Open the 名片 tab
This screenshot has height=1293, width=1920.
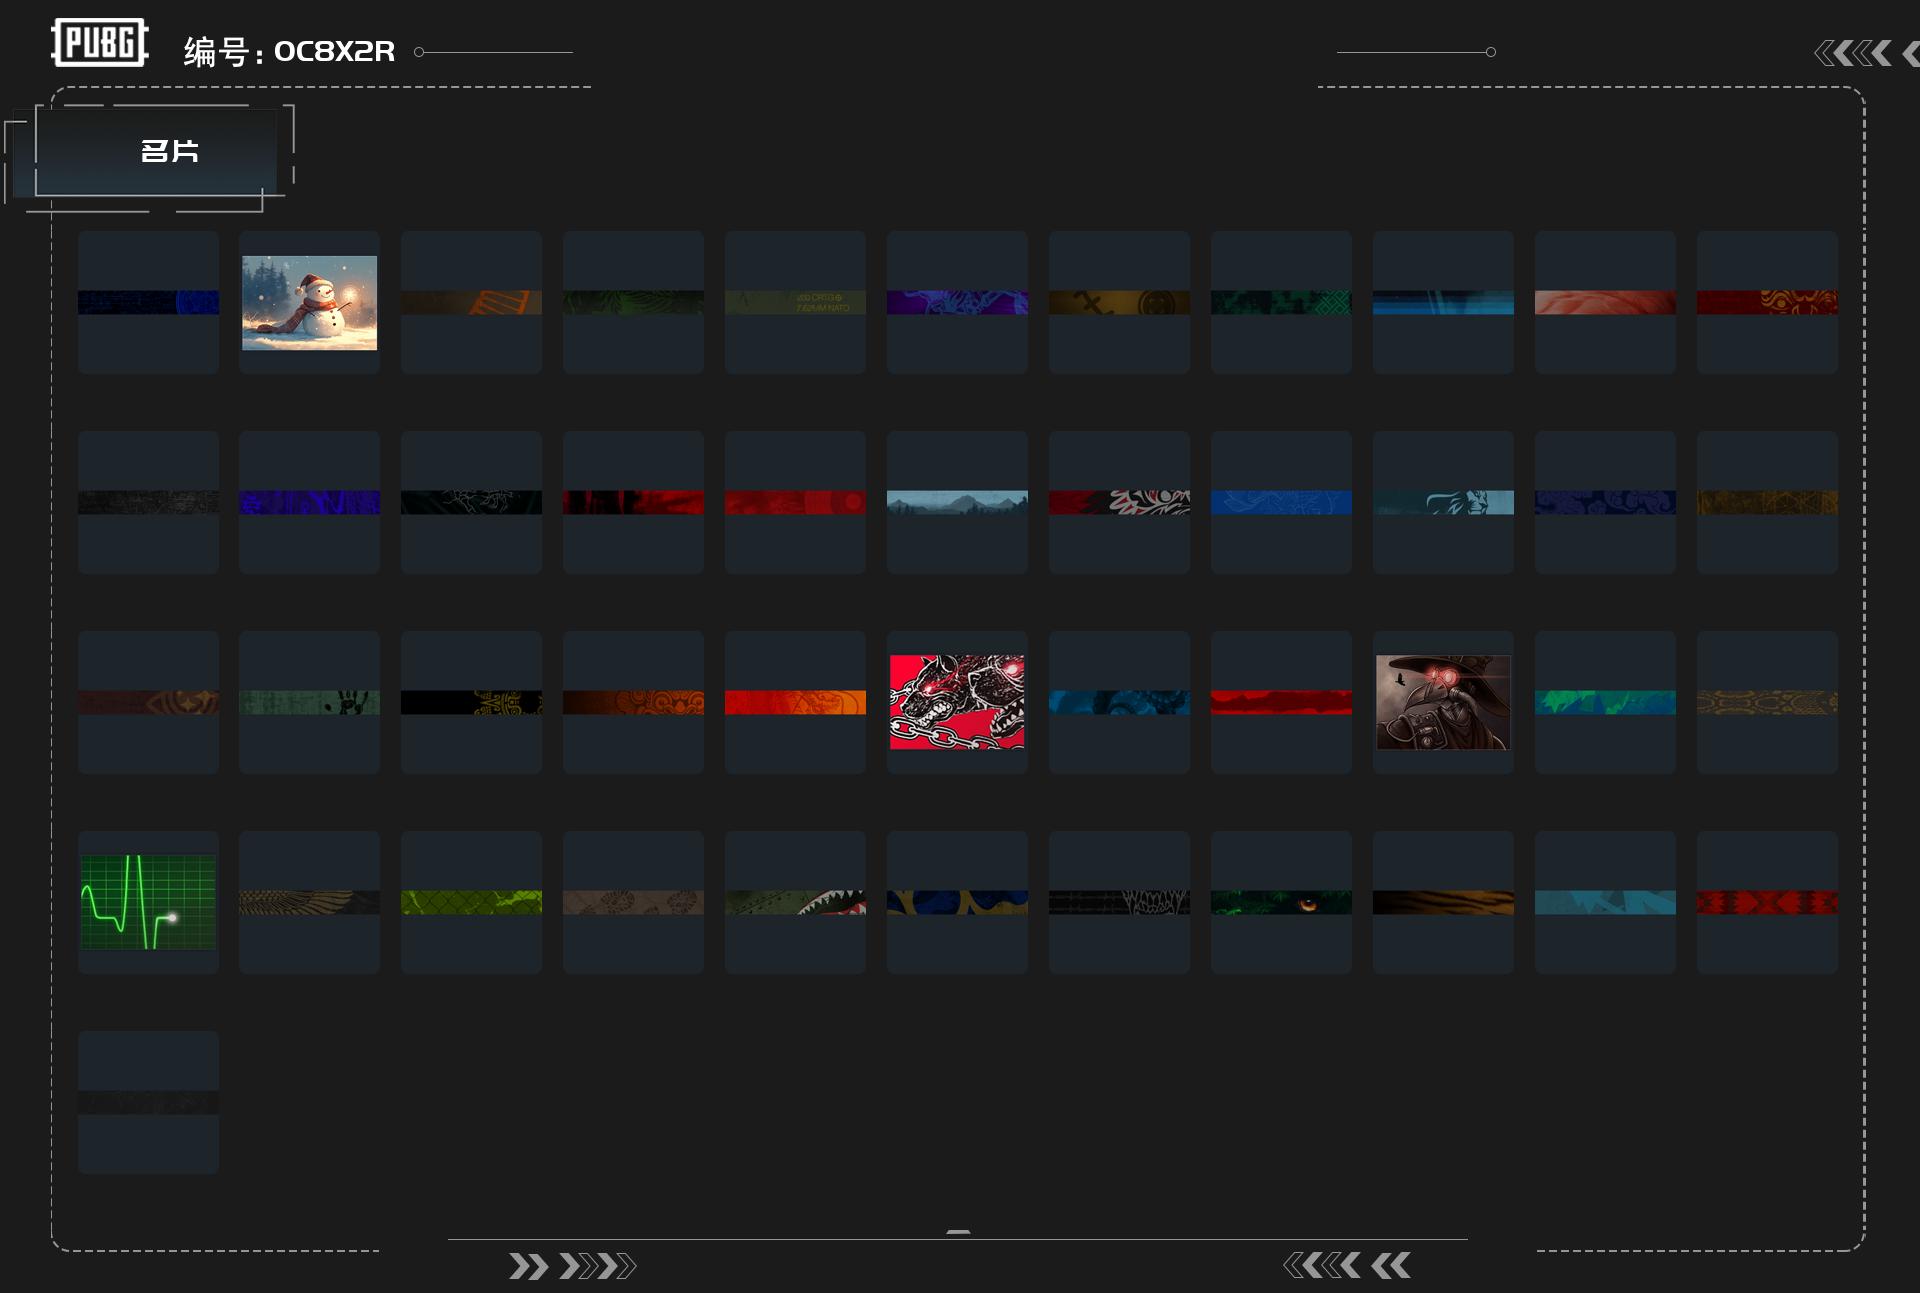click(157, 151)
